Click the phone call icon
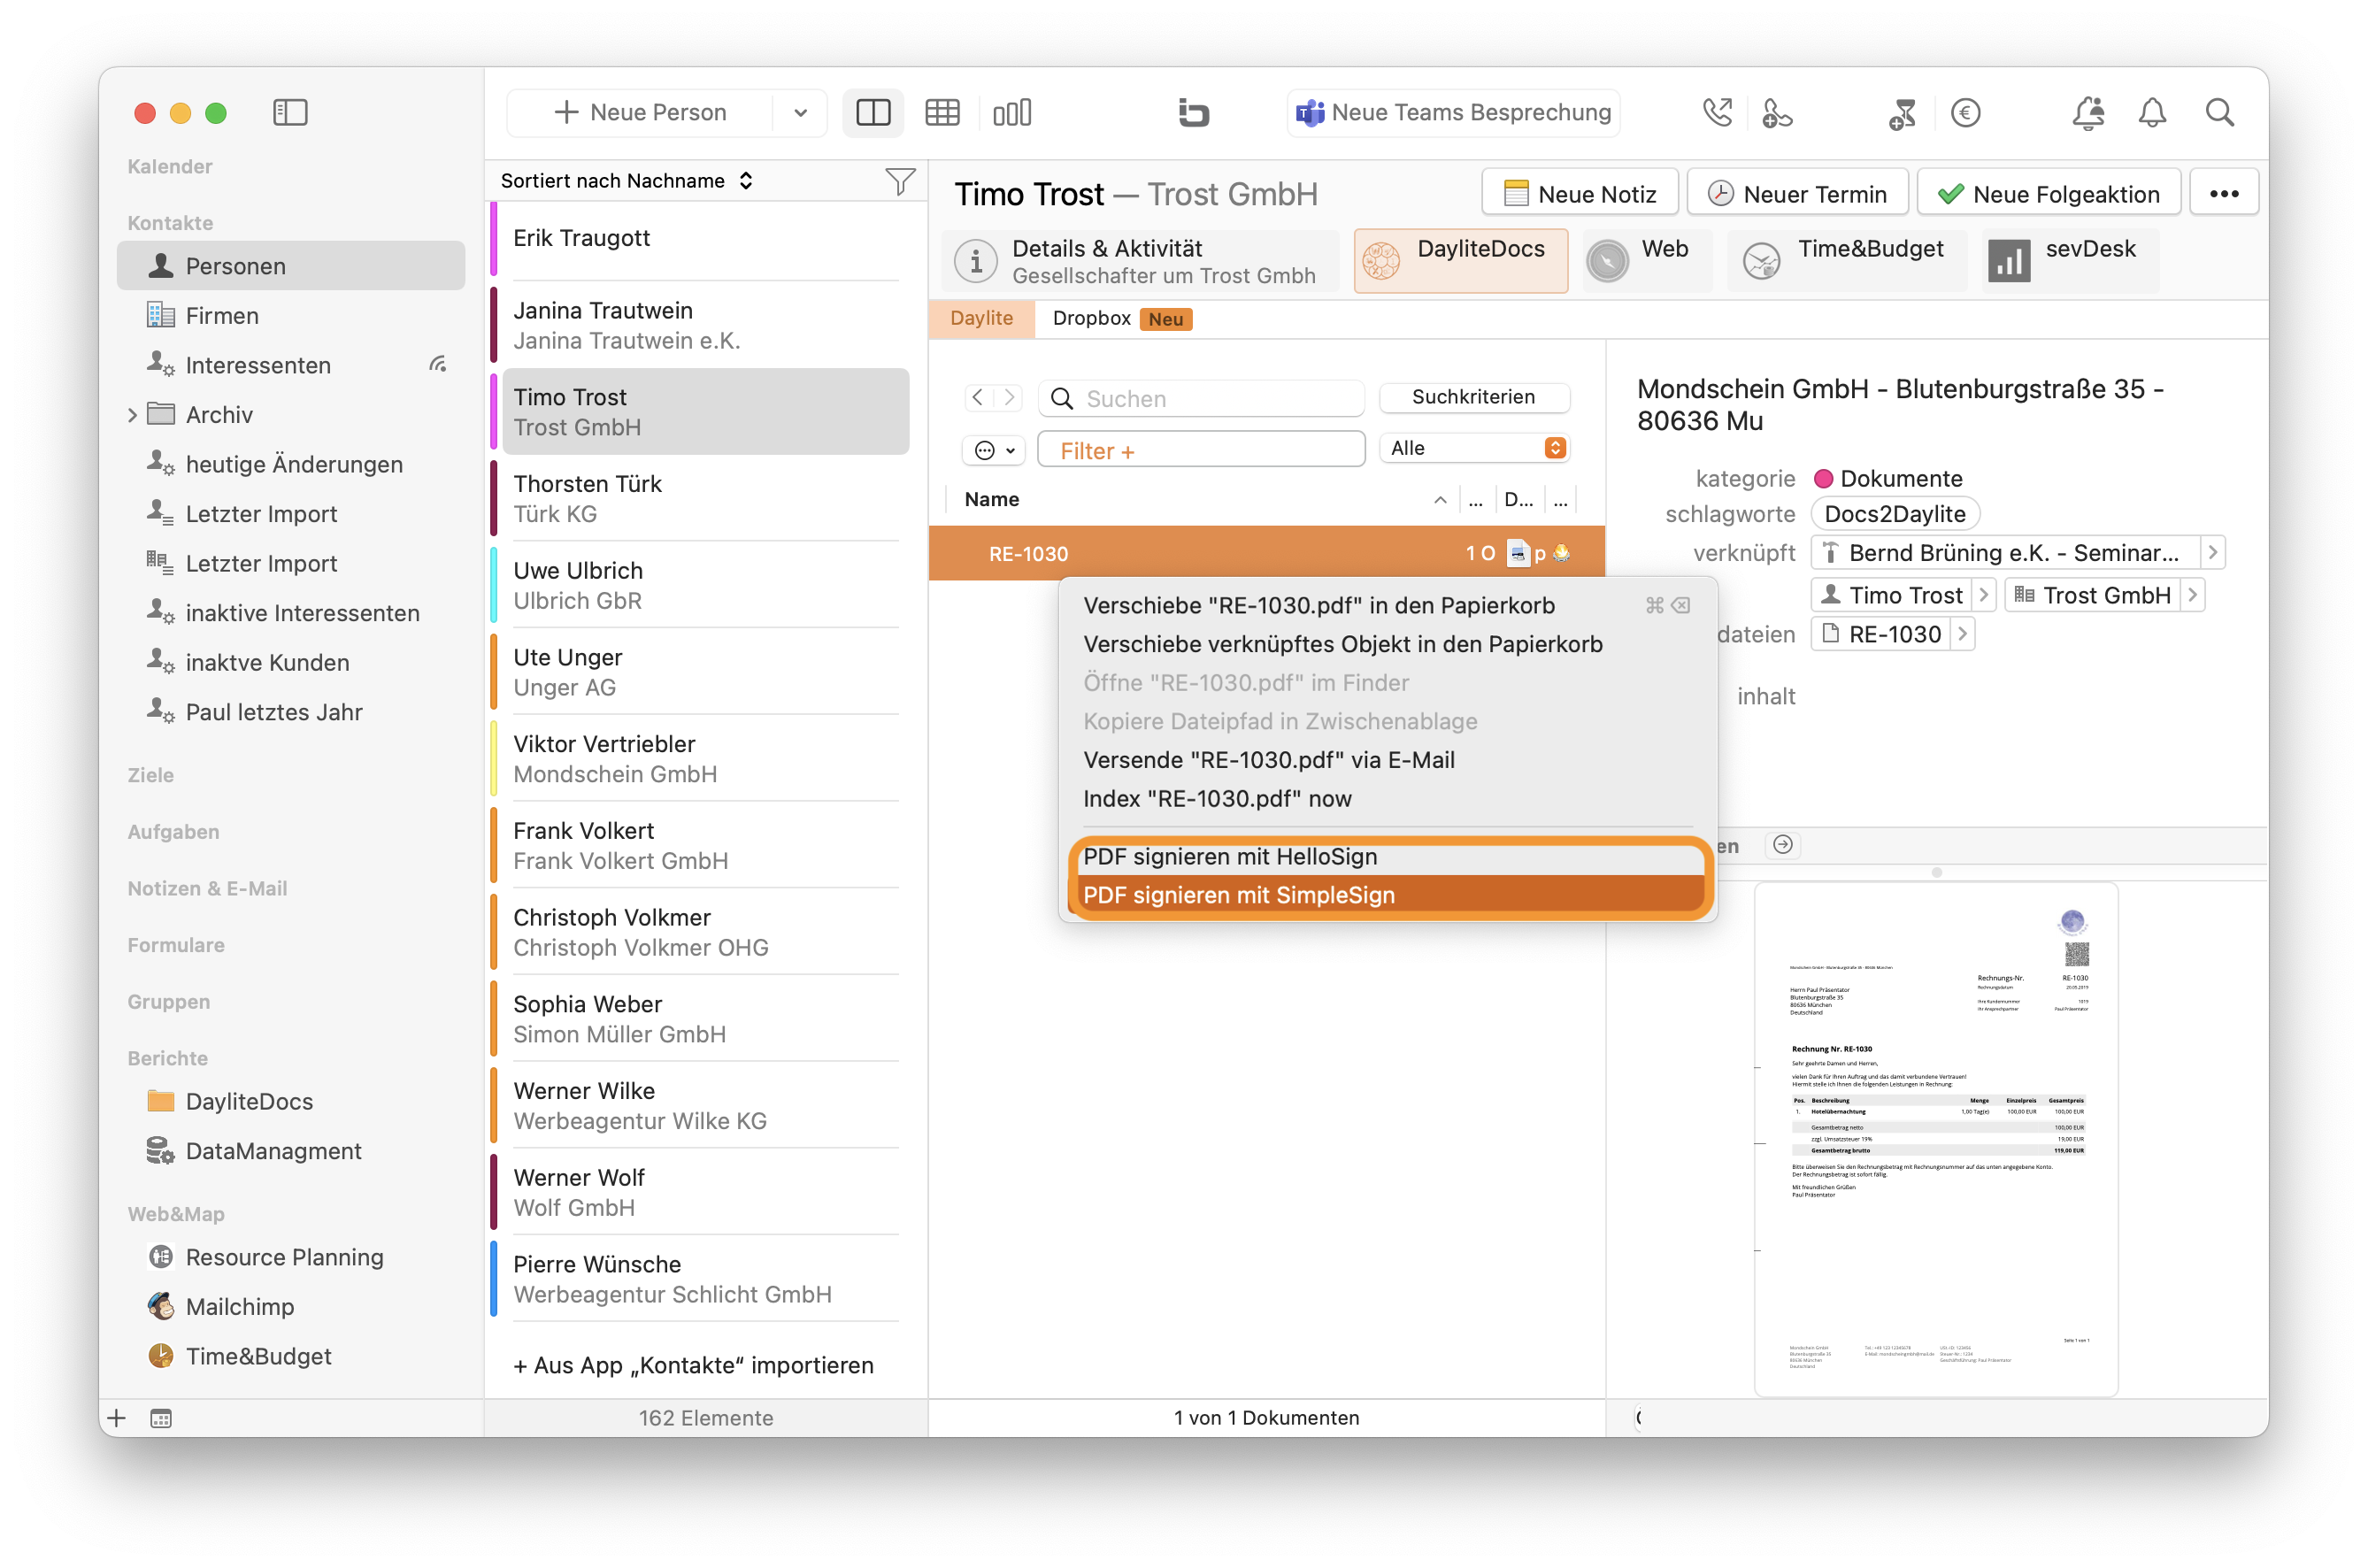 pos(1717,112)
